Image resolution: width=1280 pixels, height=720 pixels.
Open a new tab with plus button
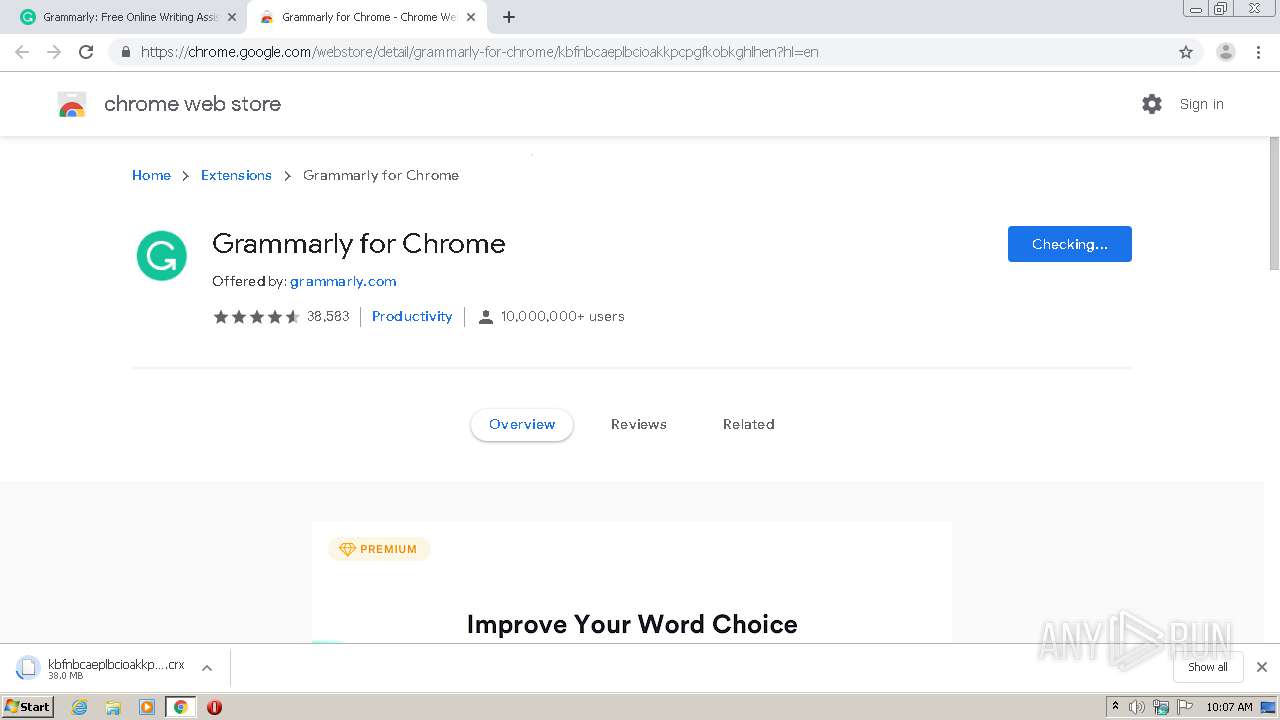(509, 17)
